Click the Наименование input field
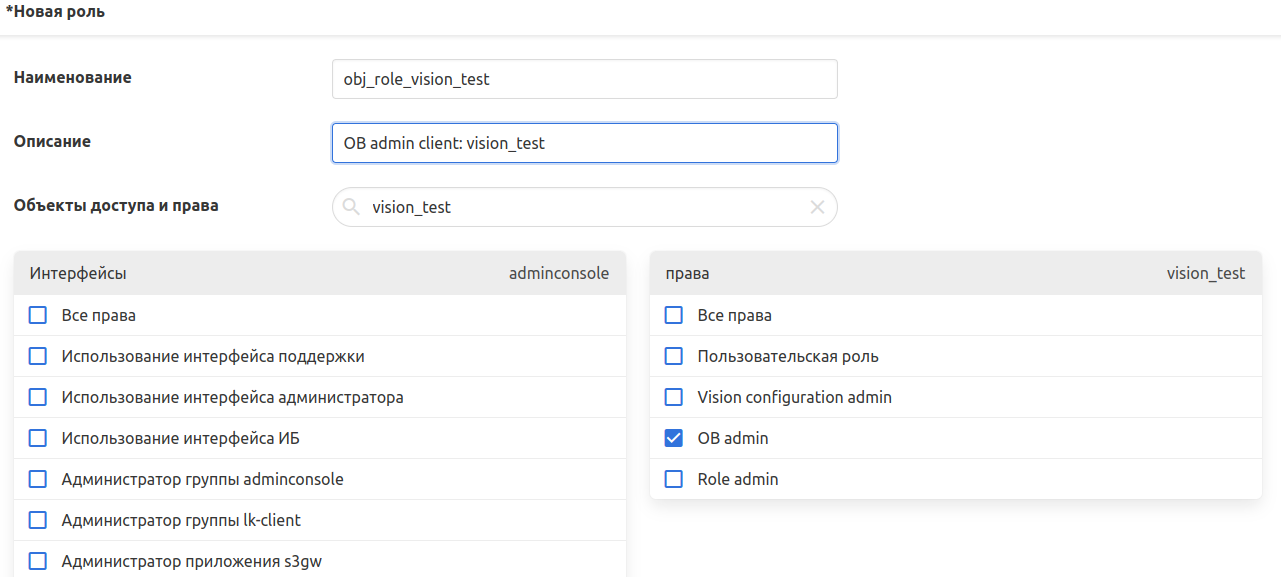This screenshot has height=577, width=1281. coord(584,79)
